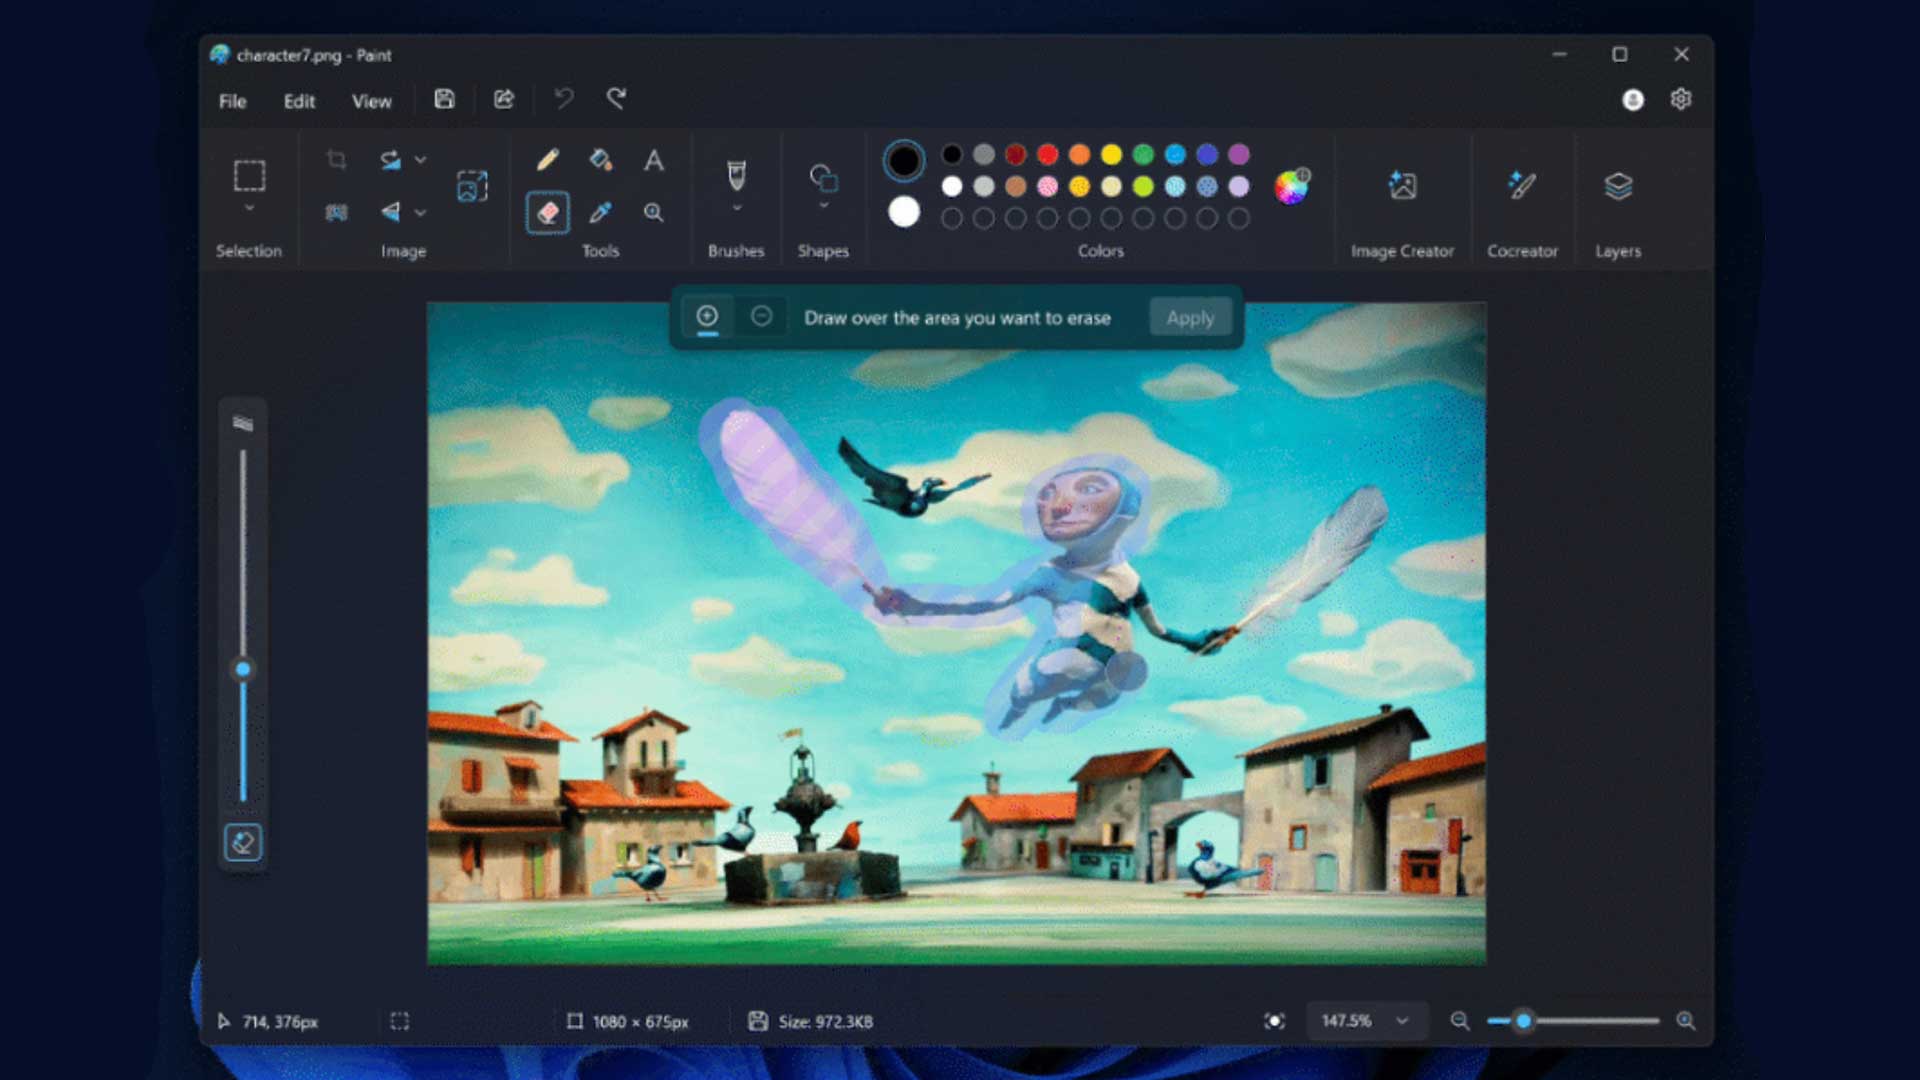Select the Magnifier tool
1920x1080 pixels.
(653, 212)
